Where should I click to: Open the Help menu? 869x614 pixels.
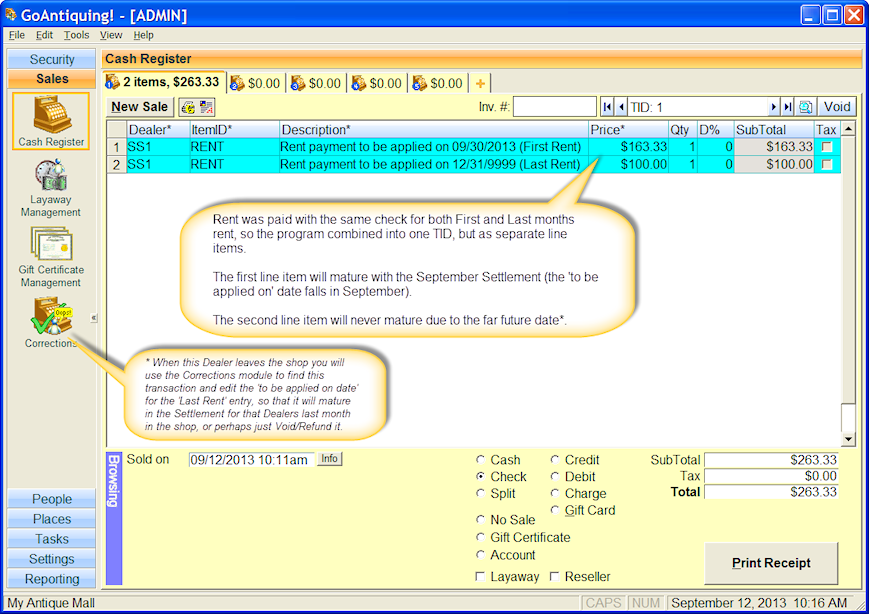coord(144,35)
